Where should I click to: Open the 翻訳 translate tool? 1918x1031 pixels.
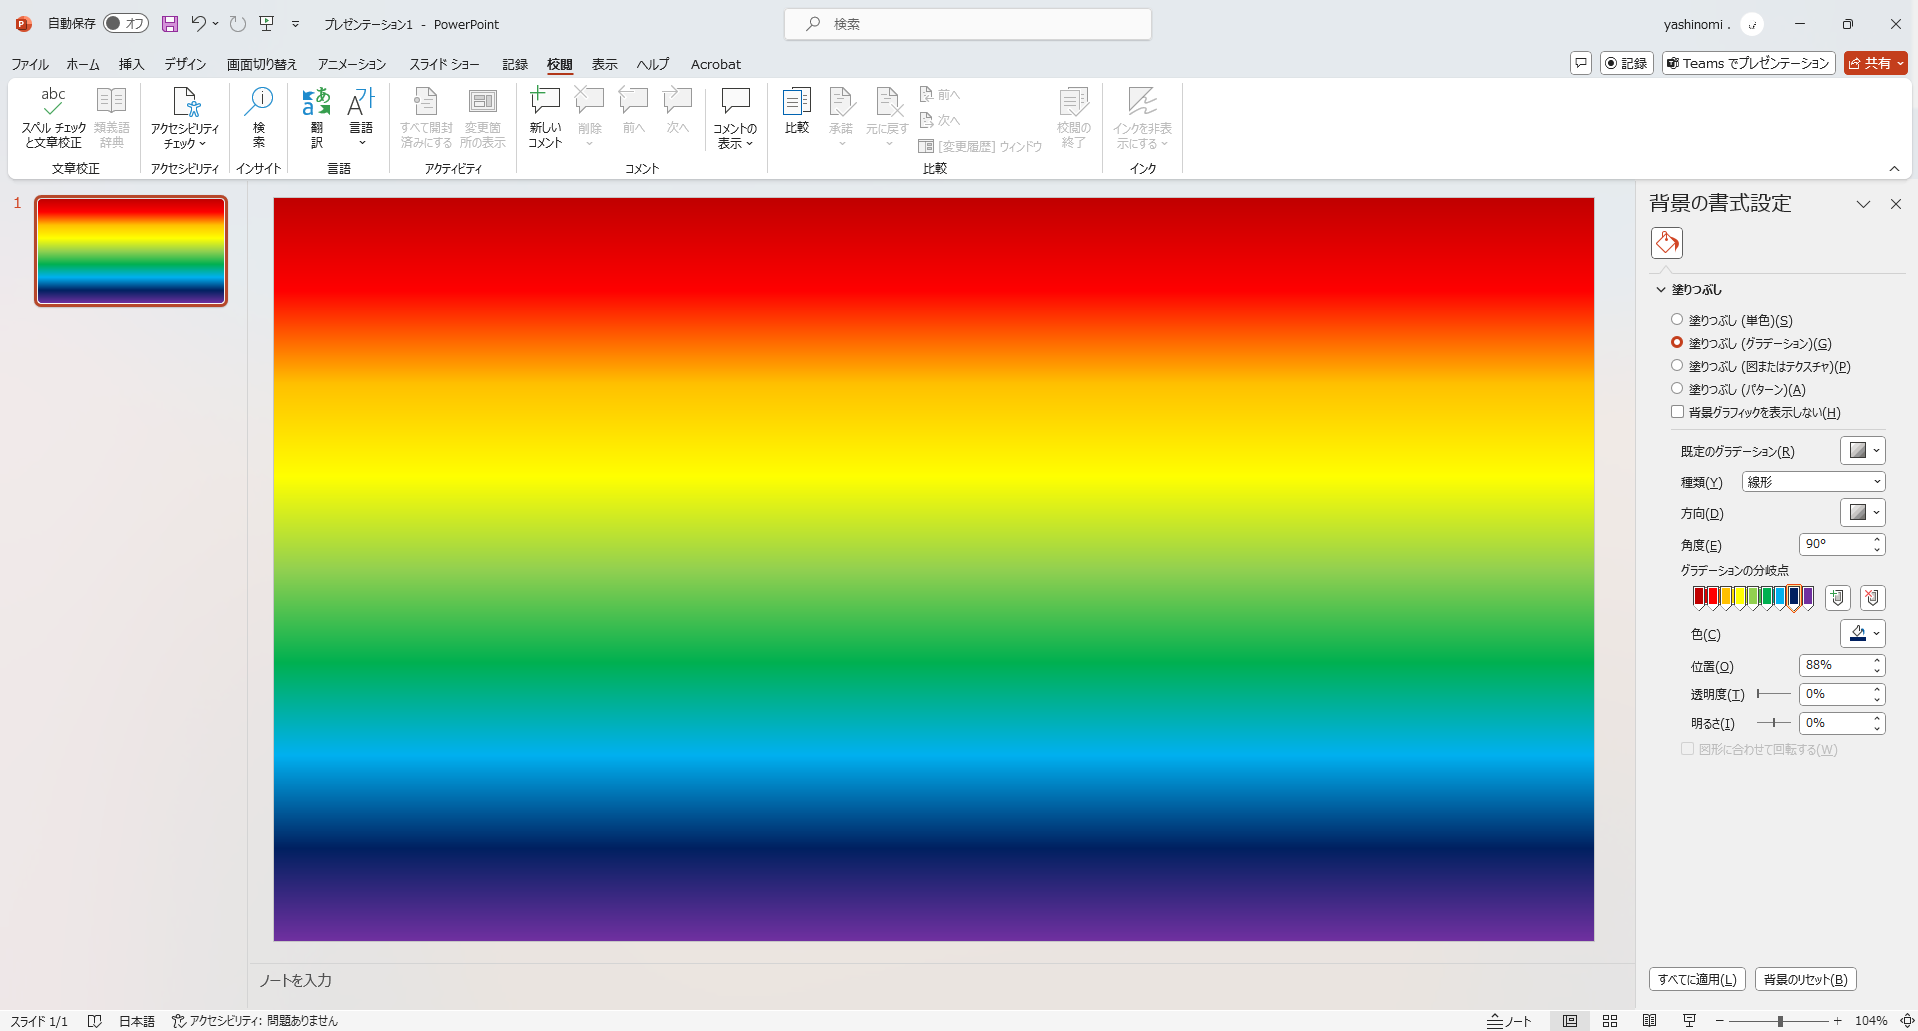click(316, 118)
